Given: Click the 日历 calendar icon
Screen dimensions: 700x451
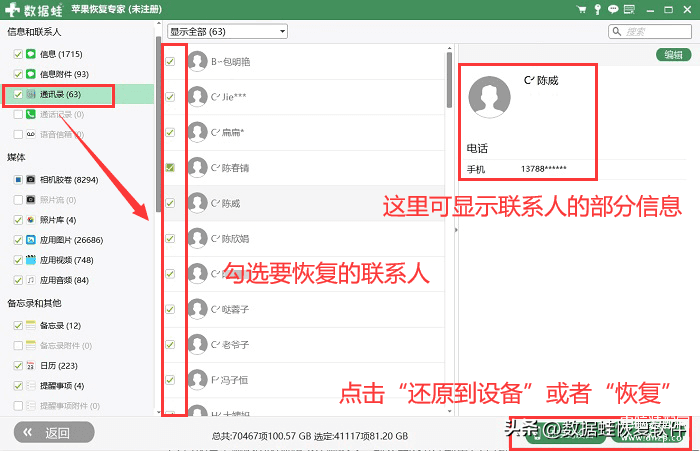Looking at the screenshot, I should click(31, 366).
